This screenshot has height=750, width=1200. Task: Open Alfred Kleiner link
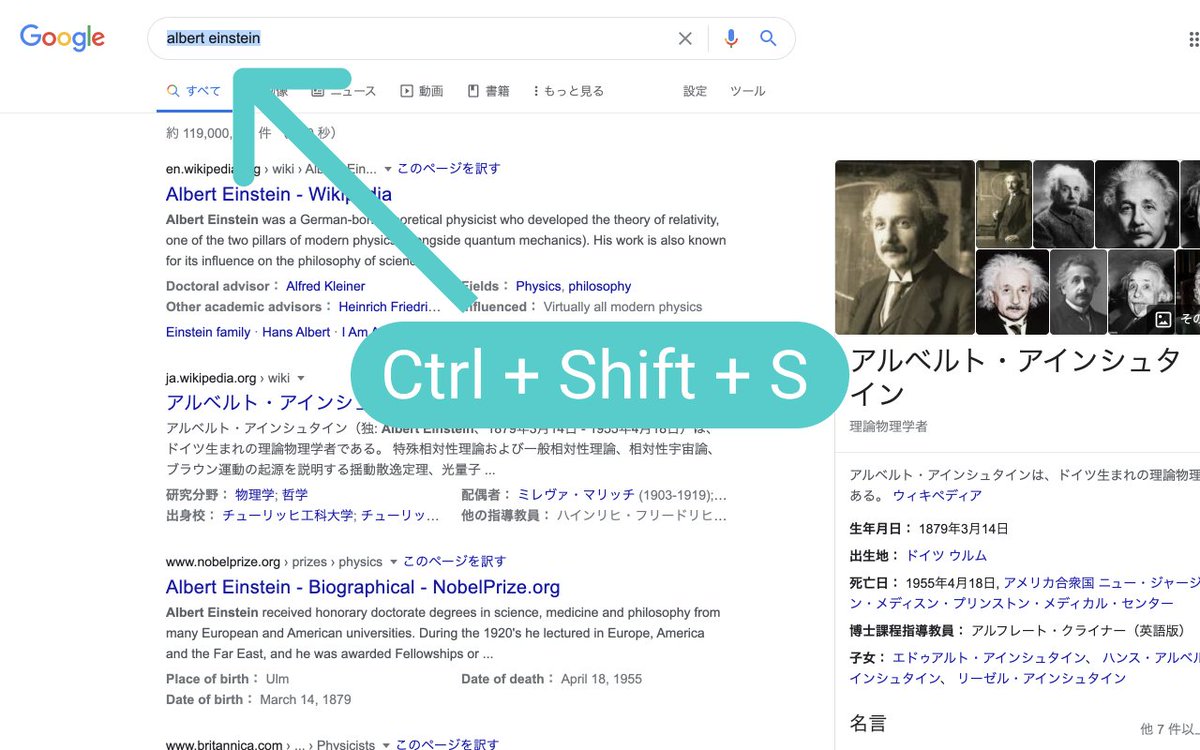(325, 286)
